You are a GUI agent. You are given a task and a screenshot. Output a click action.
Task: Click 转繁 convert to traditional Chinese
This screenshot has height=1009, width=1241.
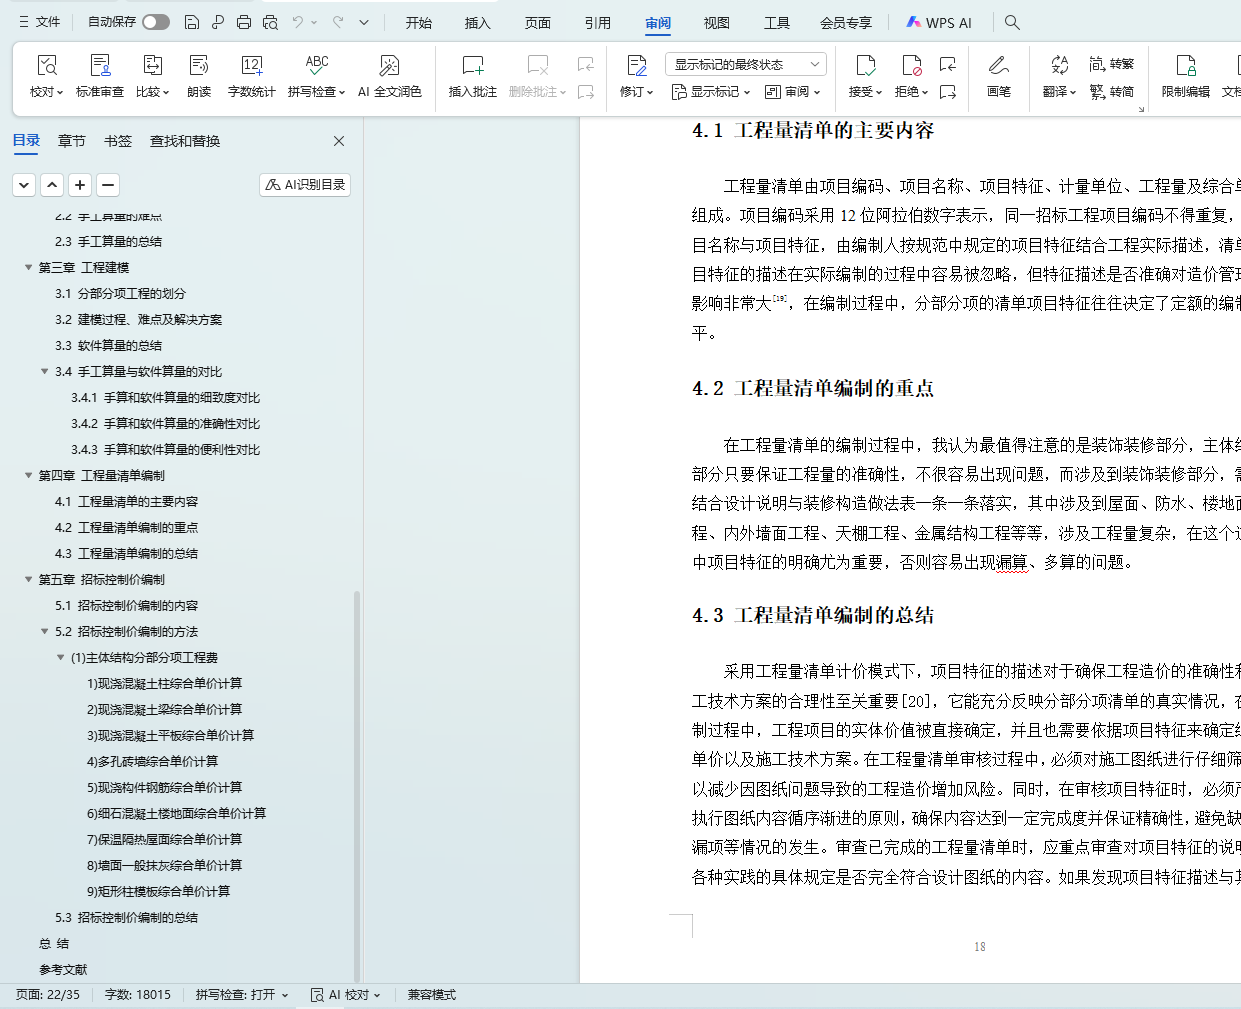[x=1111, y=64]
